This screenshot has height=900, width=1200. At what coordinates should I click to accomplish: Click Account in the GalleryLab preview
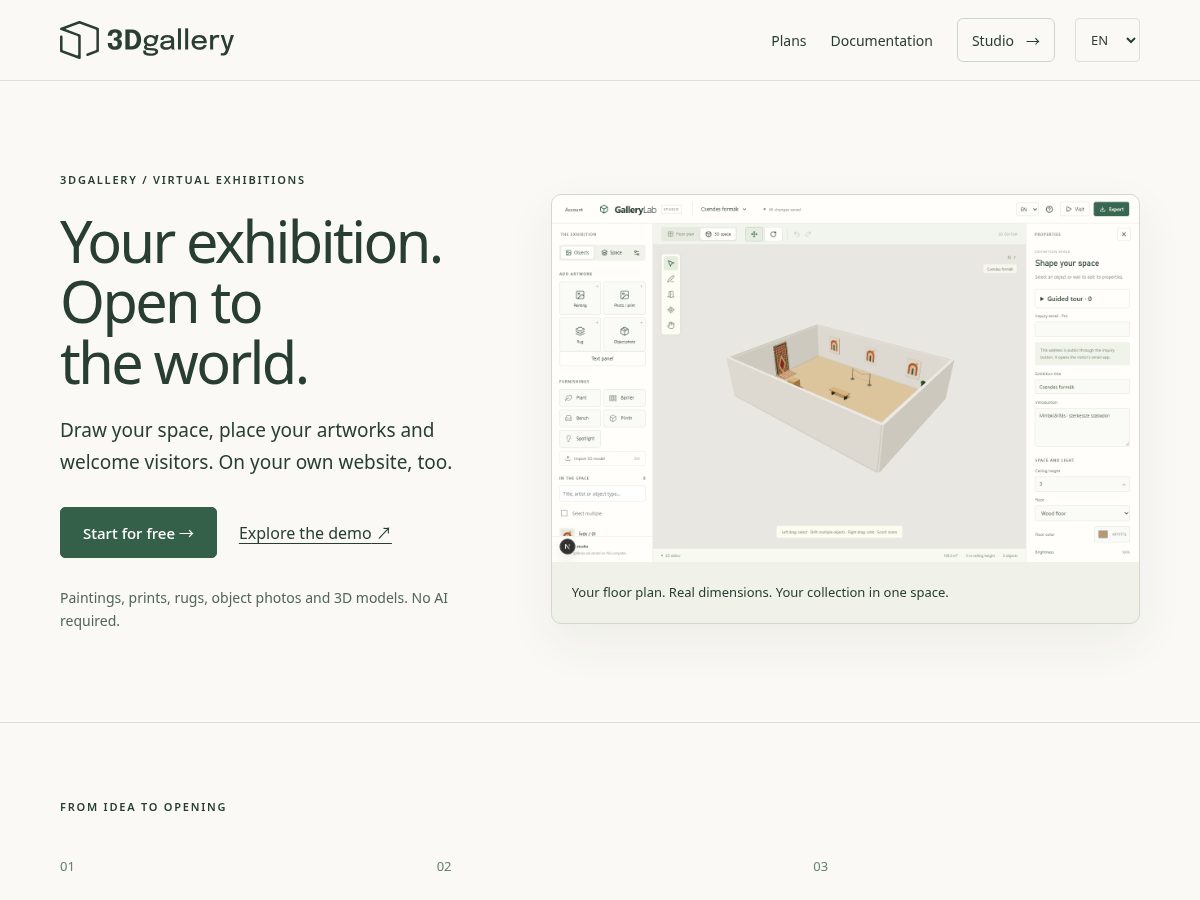[574, 209]
